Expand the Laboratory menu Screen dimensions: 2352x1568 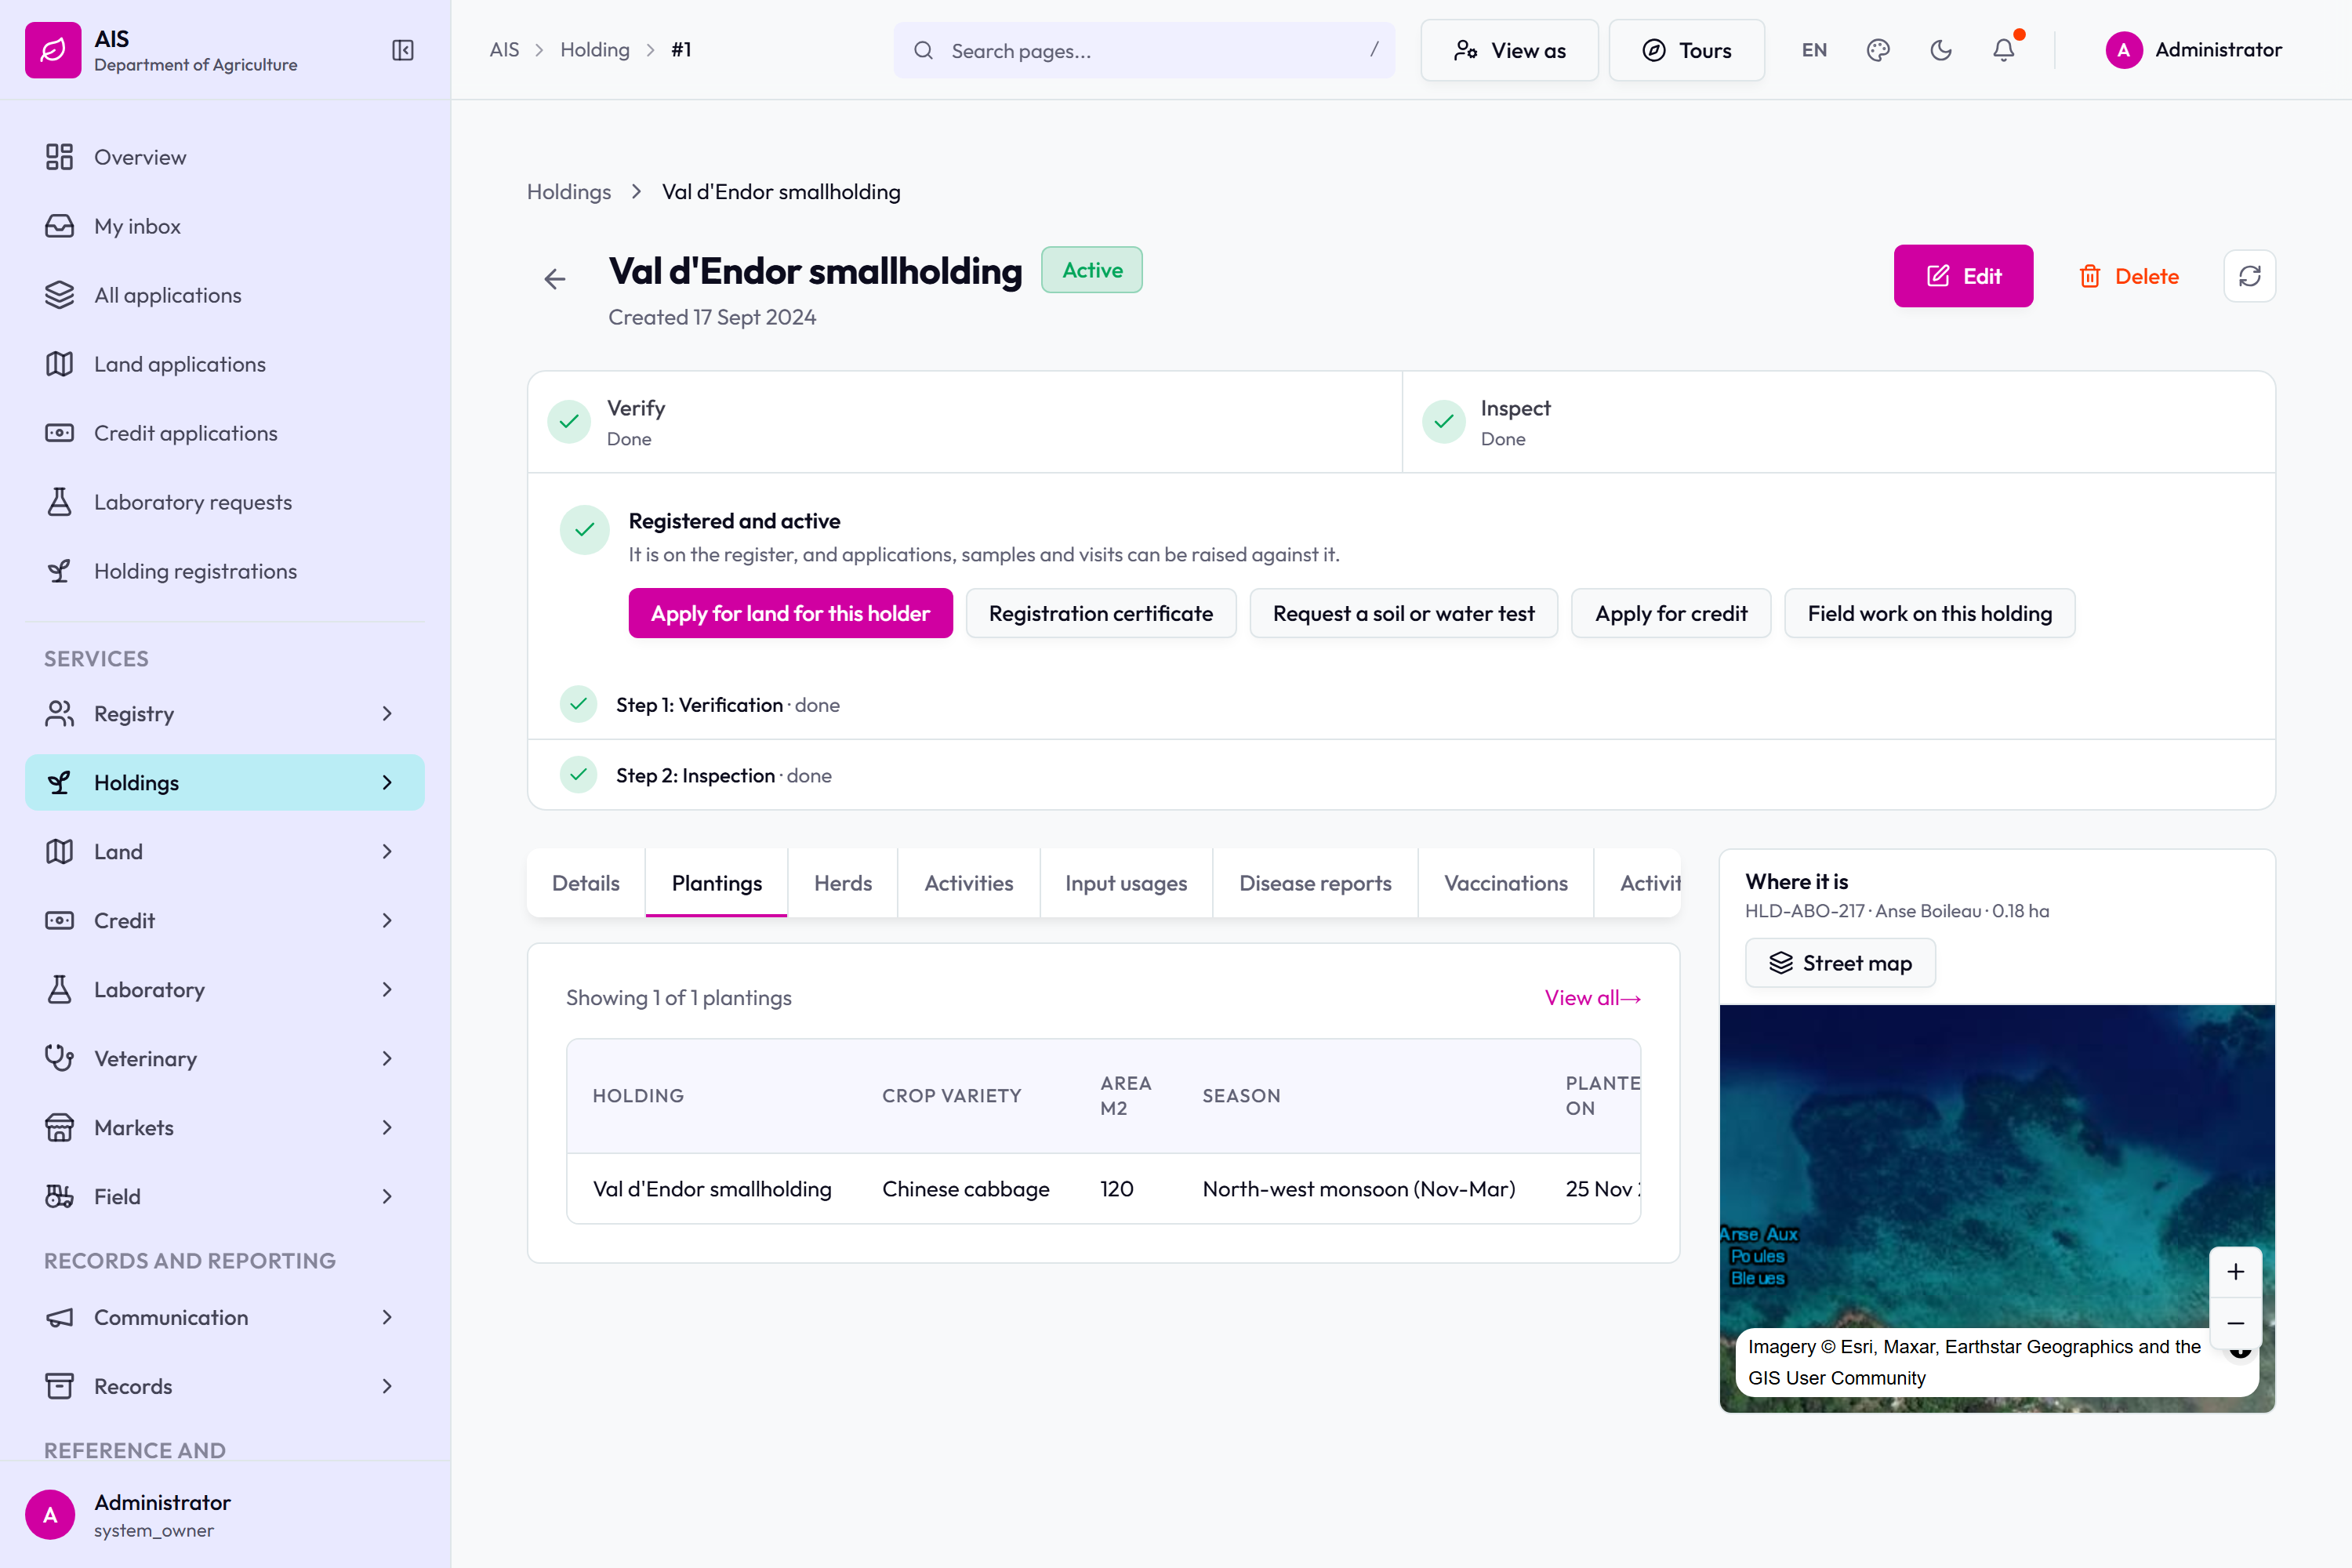click(225, 990)
